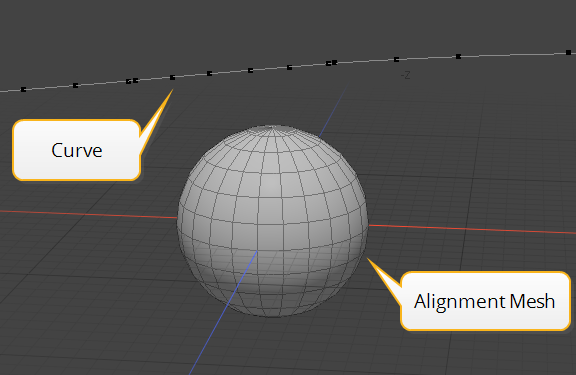Select the curve point nearest the -Z label
Image resolution: width=576 pixels, height=375 pixels.
click(396, 59)
